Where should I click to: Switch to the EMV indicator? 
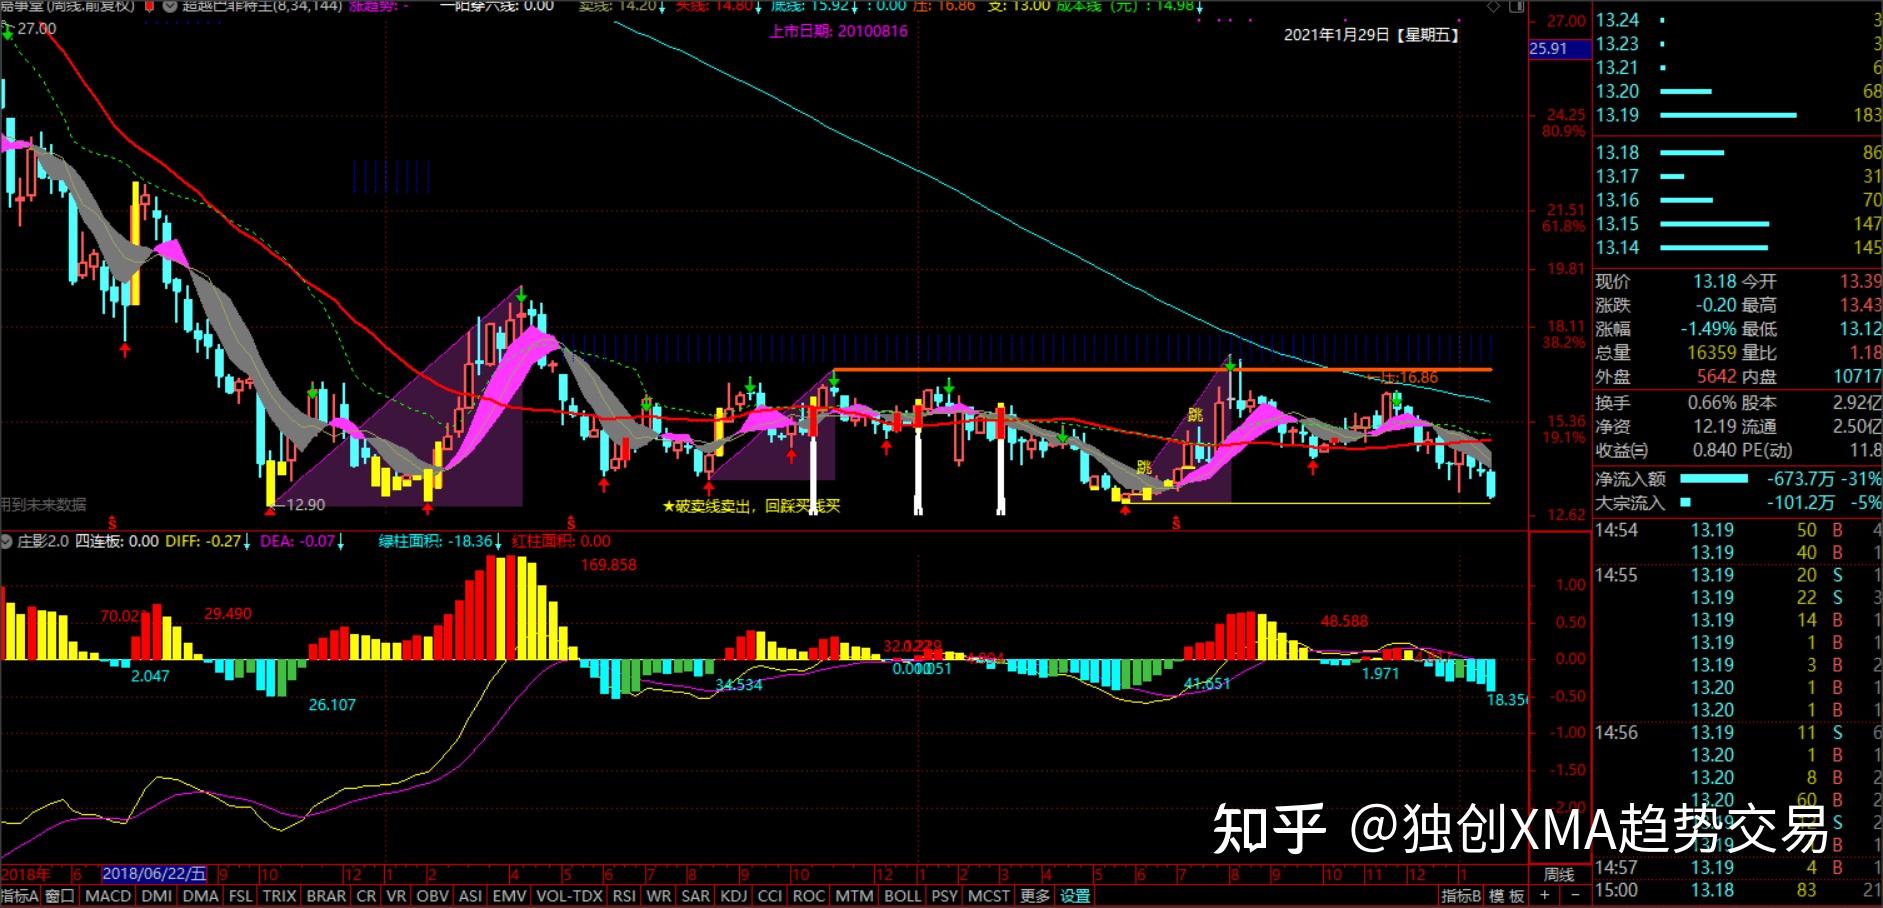click(x=509, y=896)
